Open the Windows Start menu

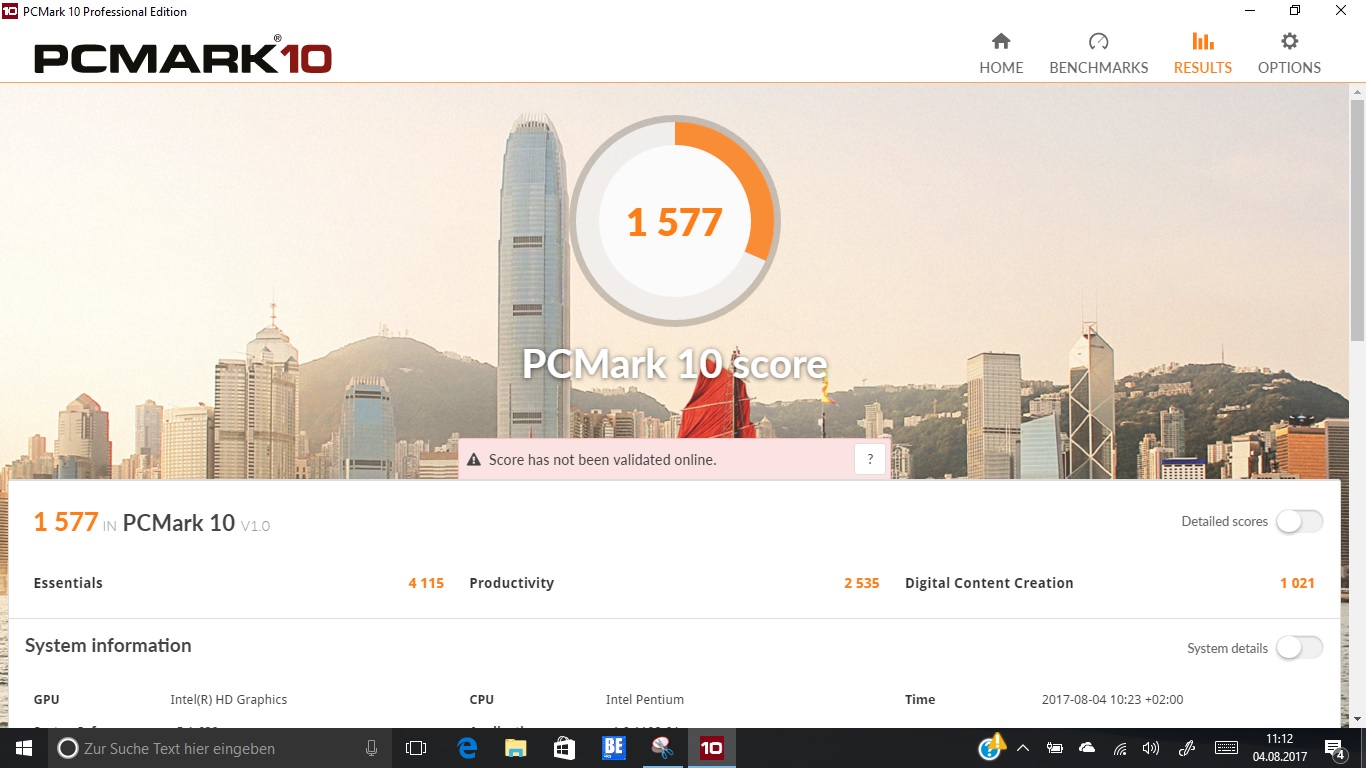pyautogui.click(x=24, y=748)
